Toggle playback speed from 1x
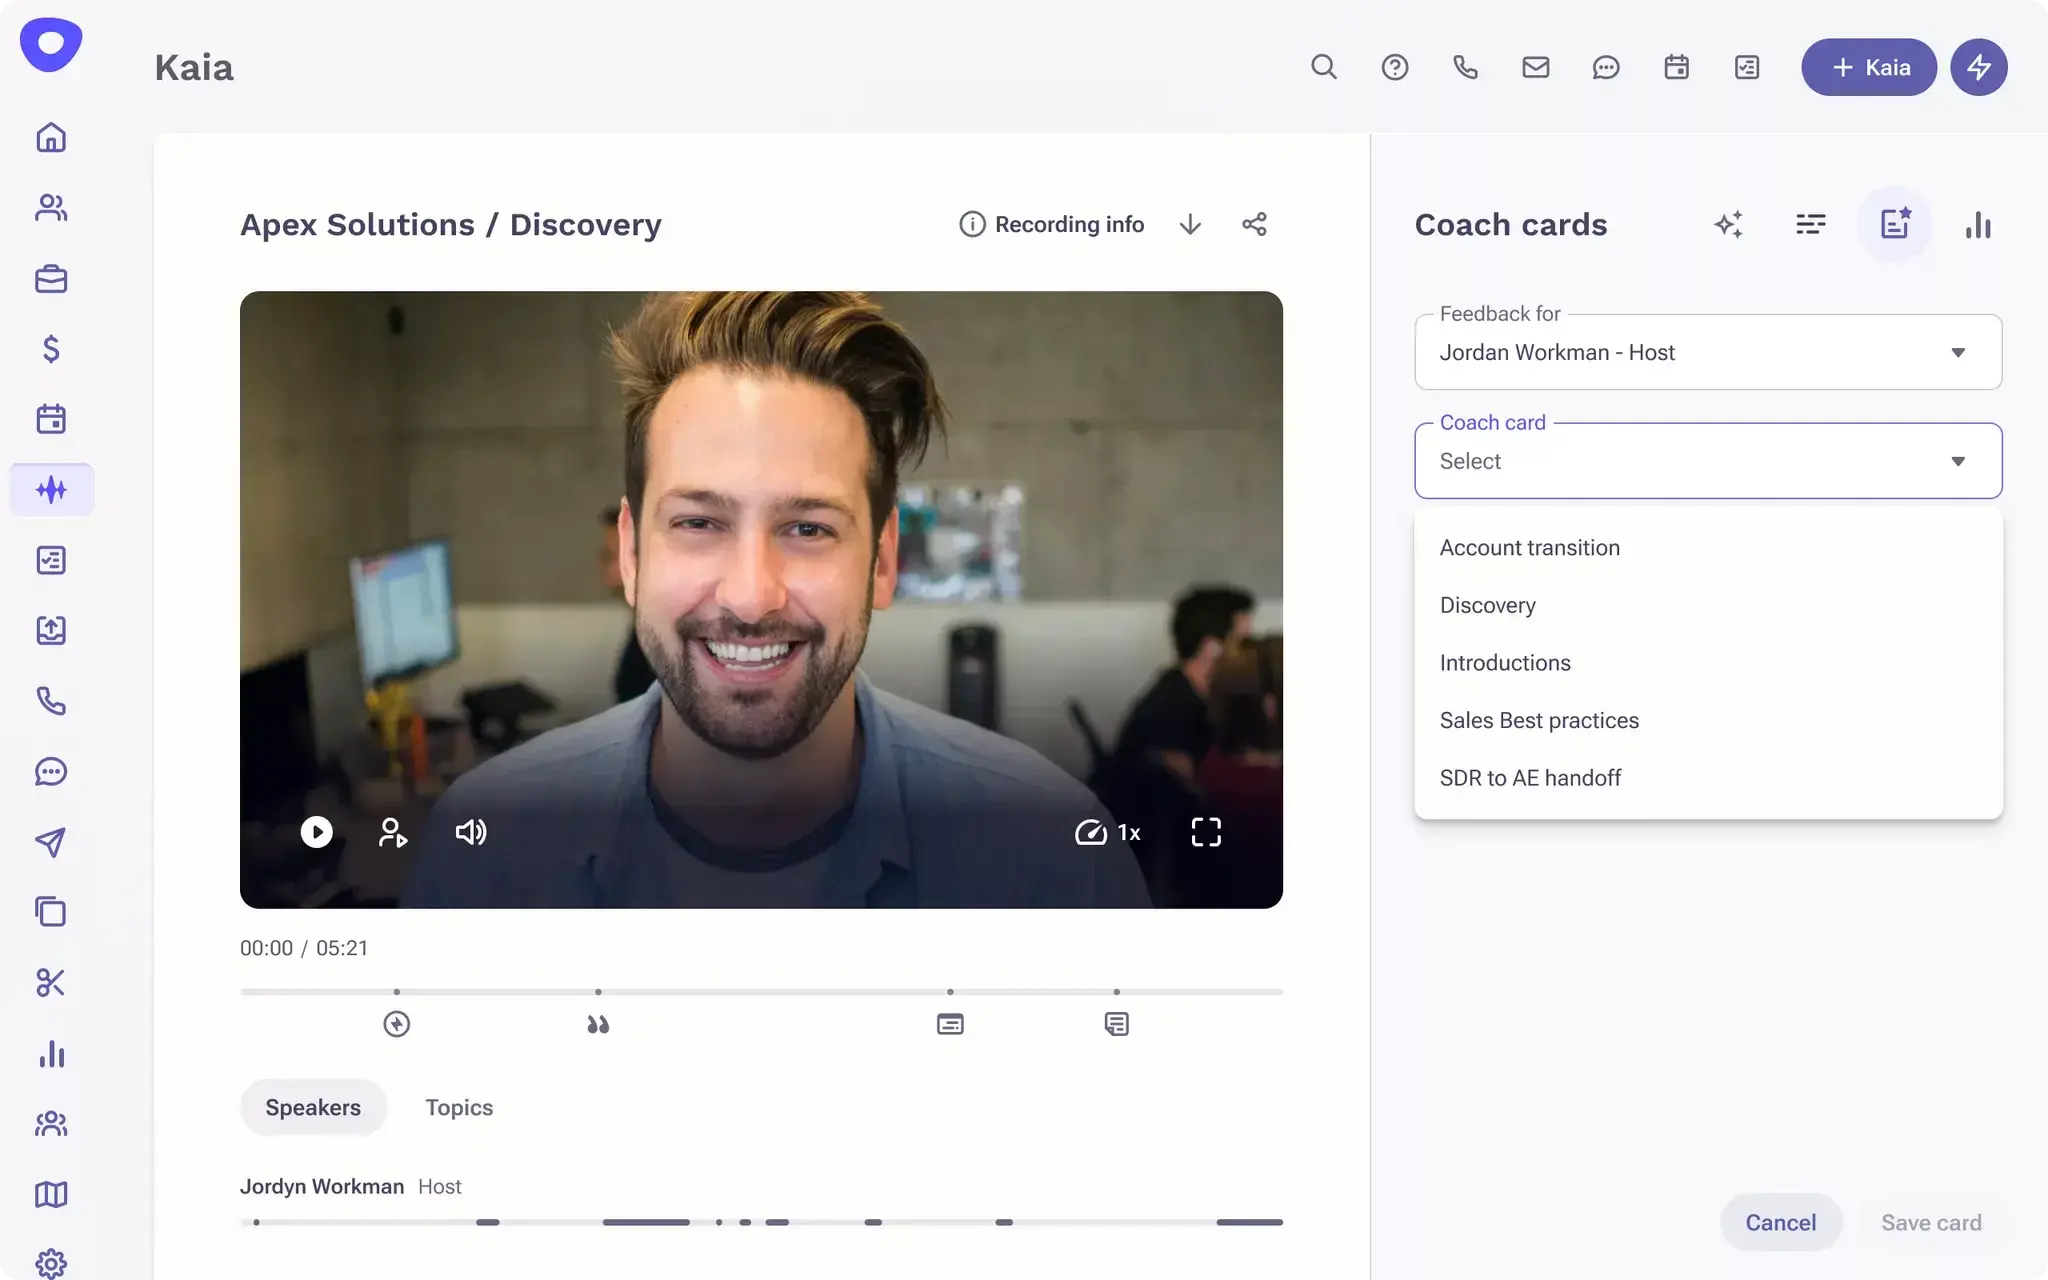Viewport: 2048px width, 1280px height. pos(1108,832)
